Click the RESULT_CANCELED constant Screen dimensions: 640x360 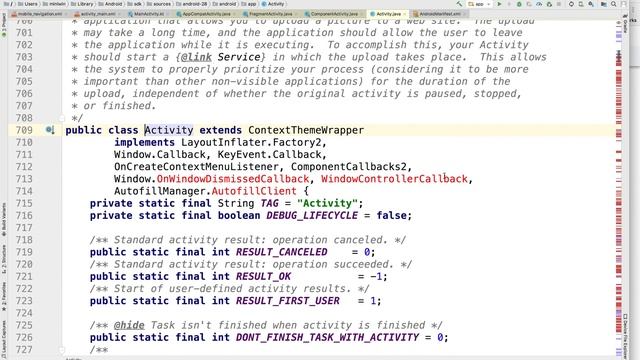click(282, 252)
